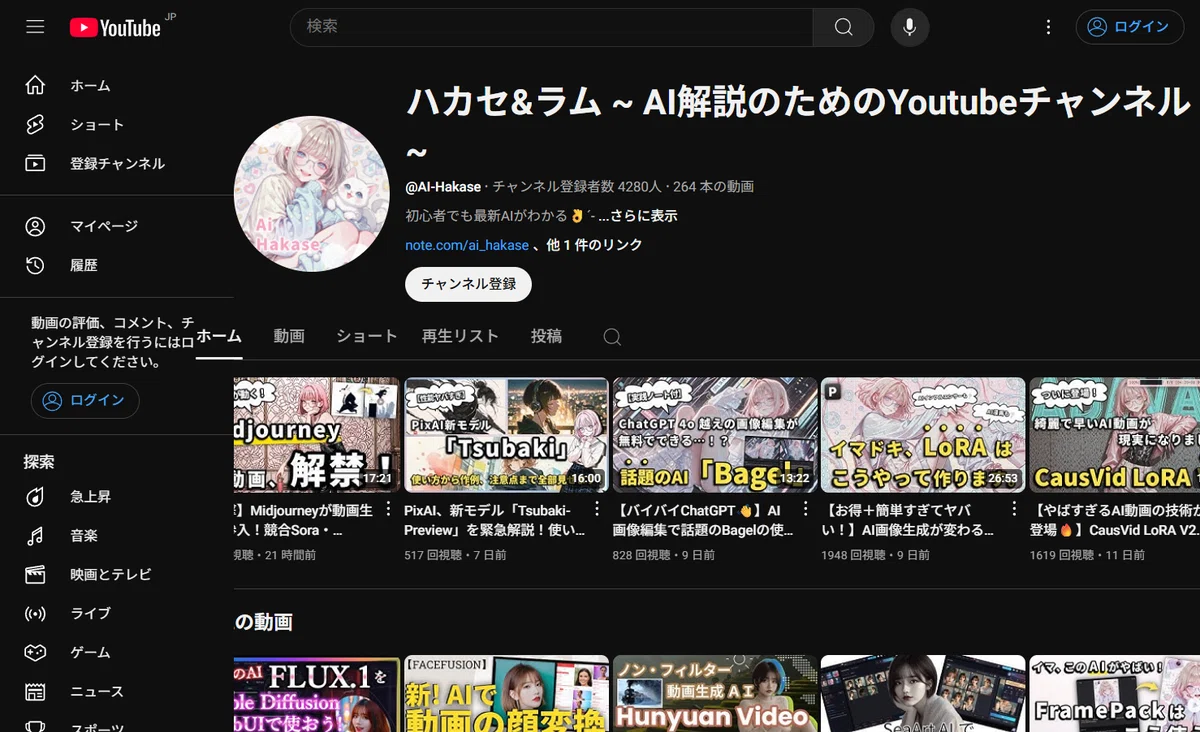Screen dimensions: 1200x732
Task: Open FLUX.1 video thumbnail
Action: (317, 693)
